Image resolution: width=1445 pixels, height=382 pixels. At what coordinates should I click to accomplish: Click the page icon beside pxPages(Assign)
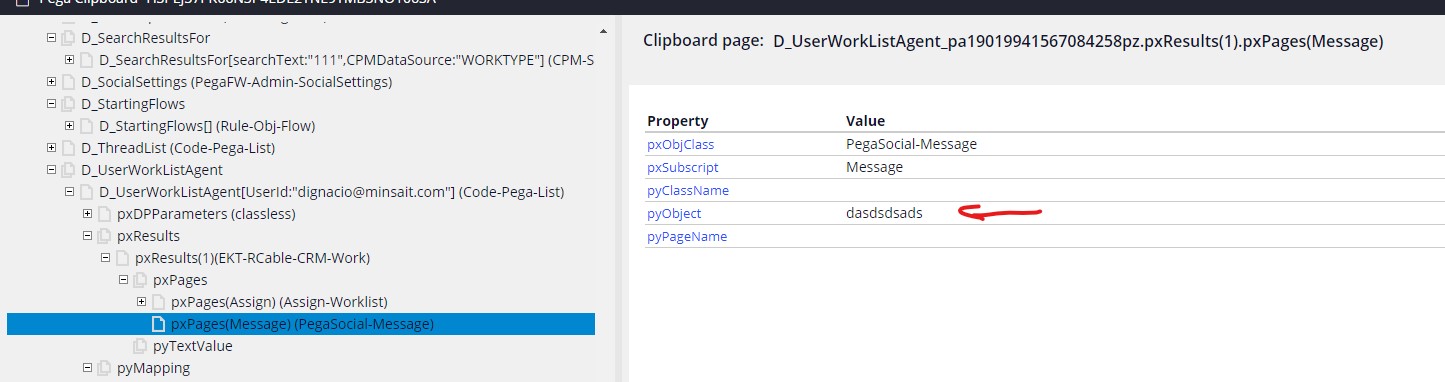pyautogui.click(x=158, y=302)
